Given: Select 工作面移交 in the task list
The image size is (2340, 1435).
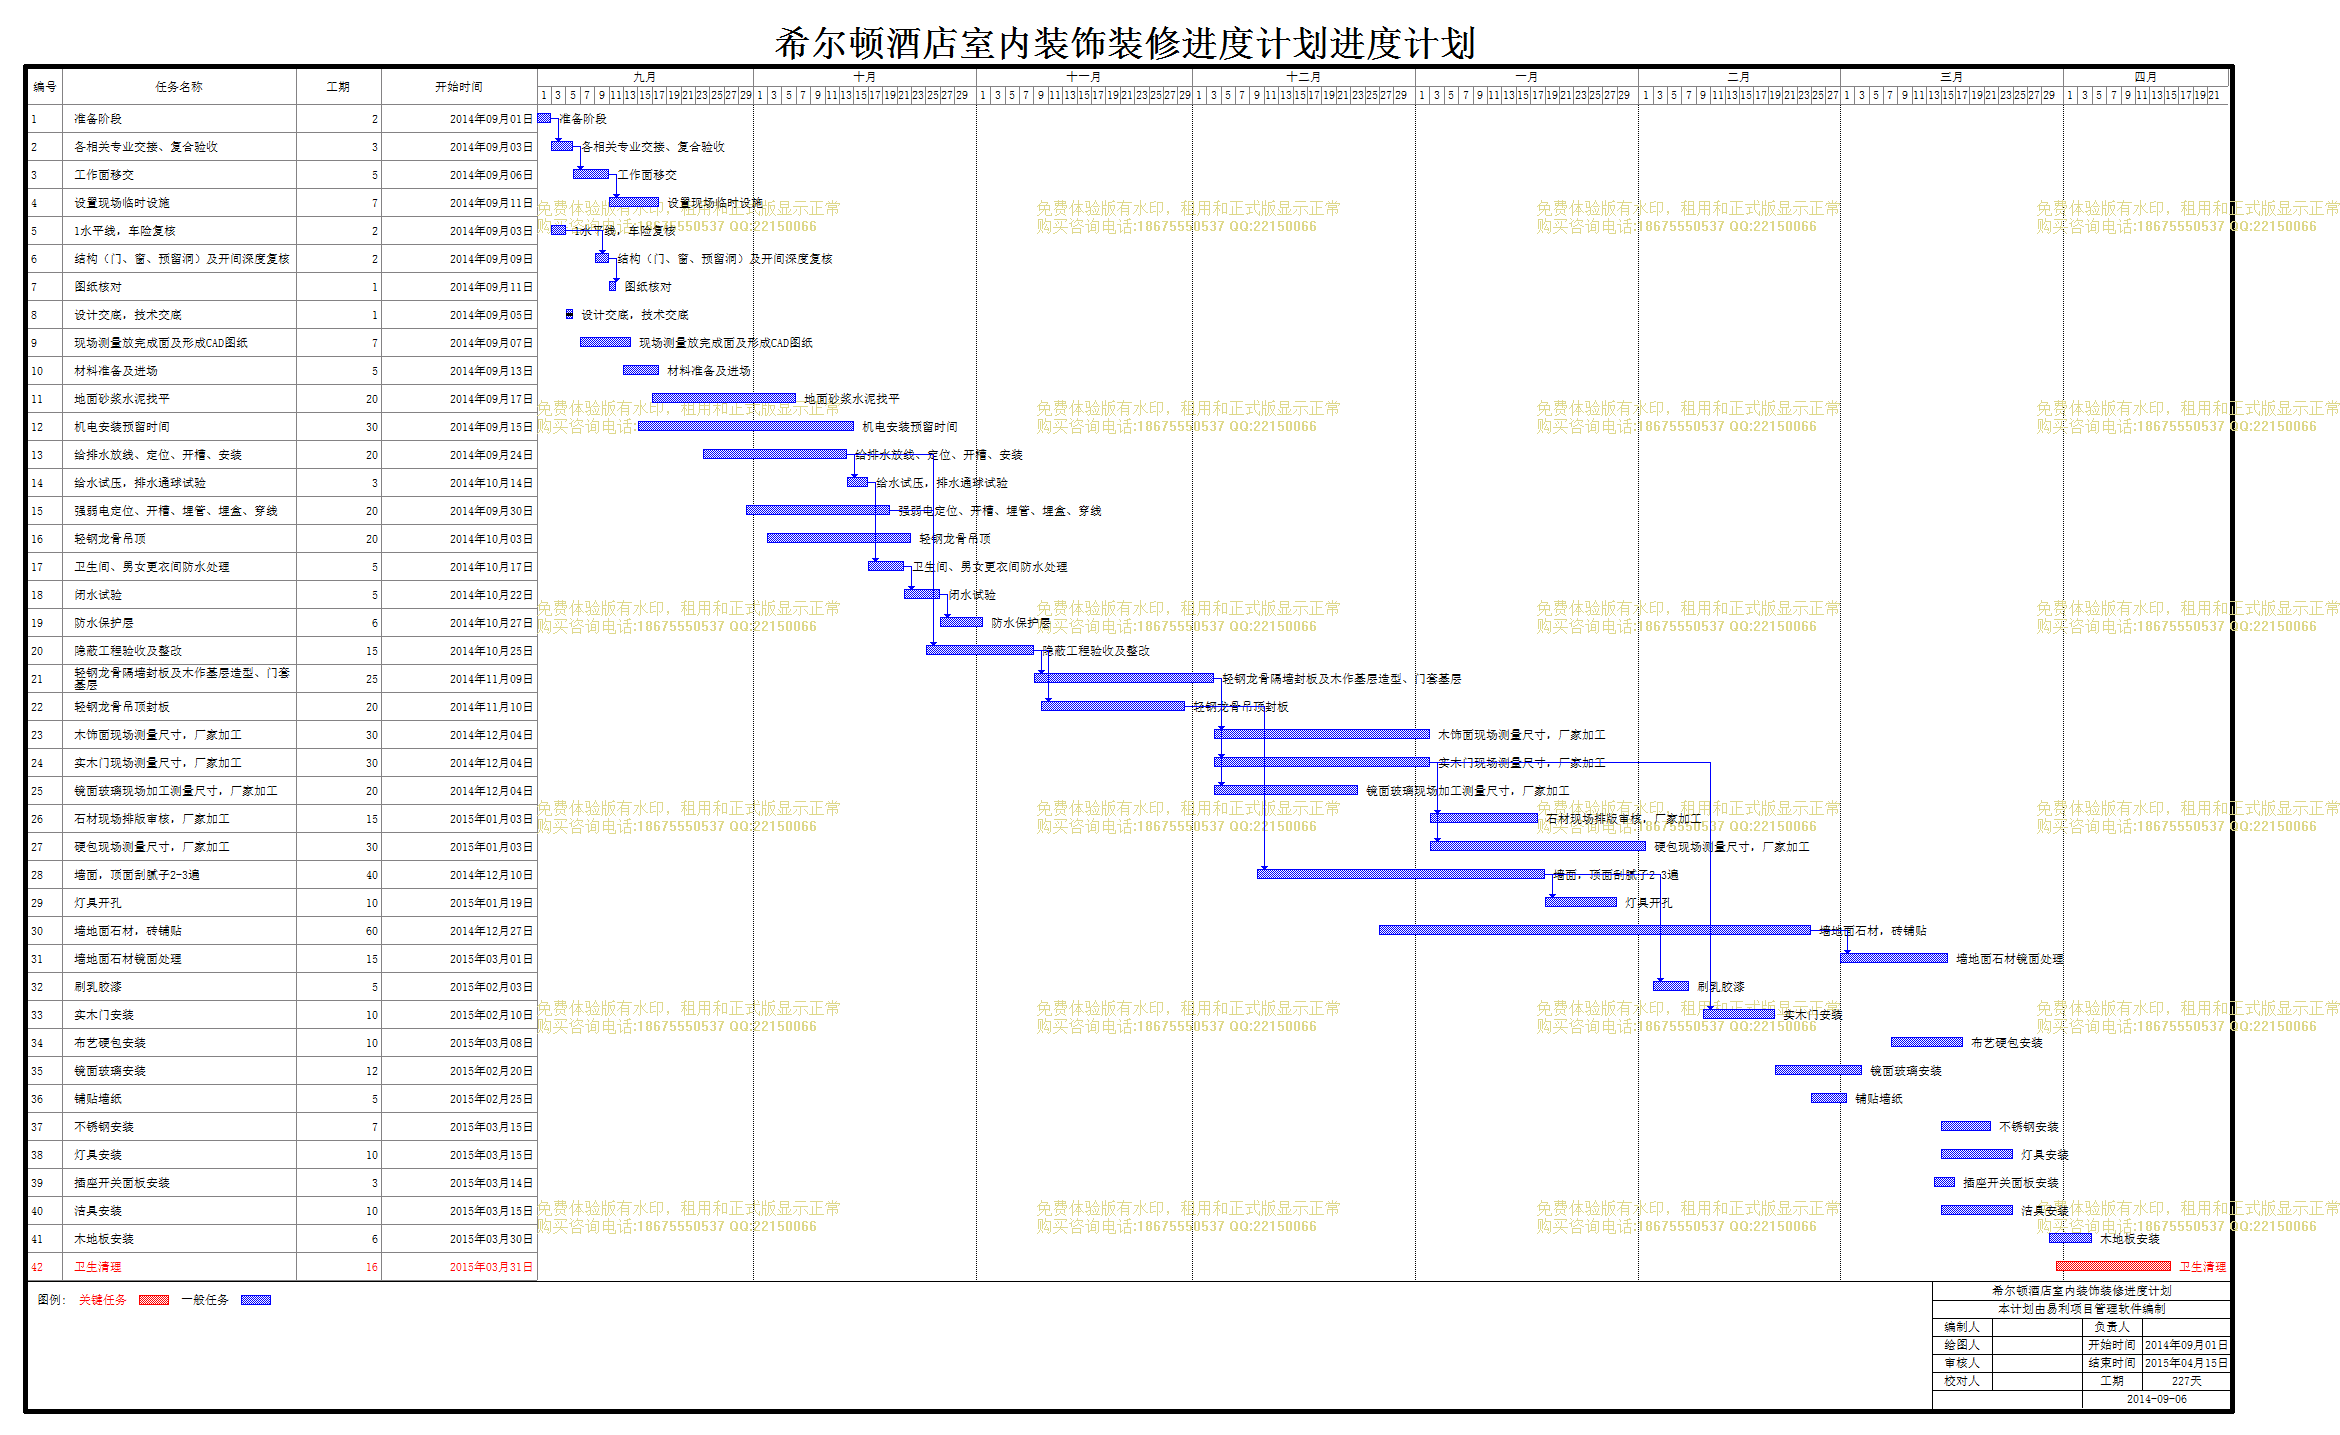Looking at the screenshot, I should pos(104,175).
